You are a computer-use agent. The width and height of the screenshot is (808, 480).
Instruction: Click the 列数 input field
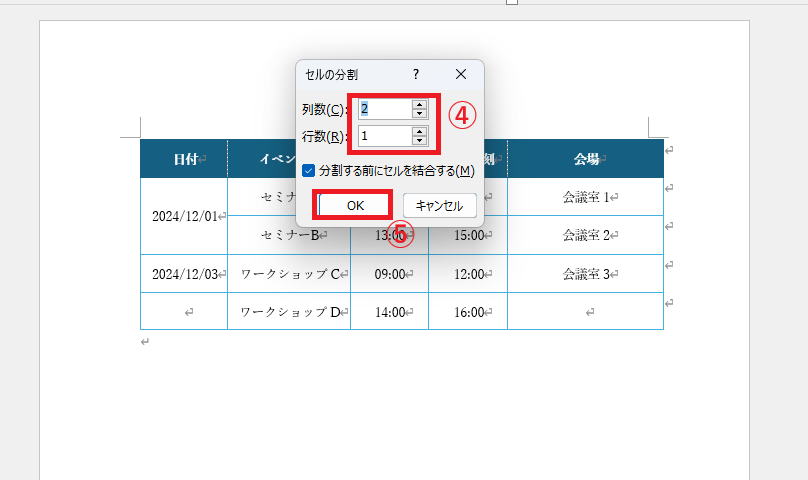point(385,109)
